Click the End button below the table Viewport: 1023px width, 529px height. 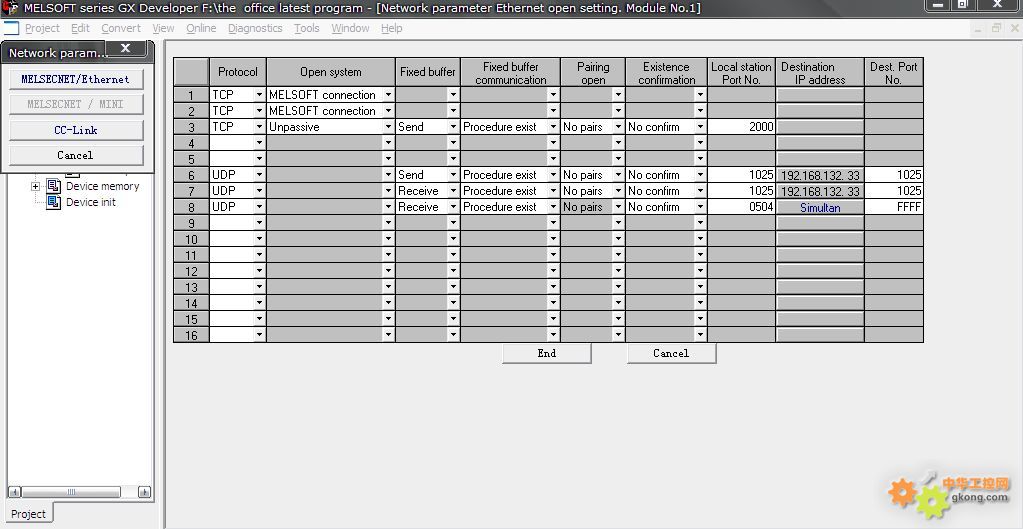click(x=547, y=353)
